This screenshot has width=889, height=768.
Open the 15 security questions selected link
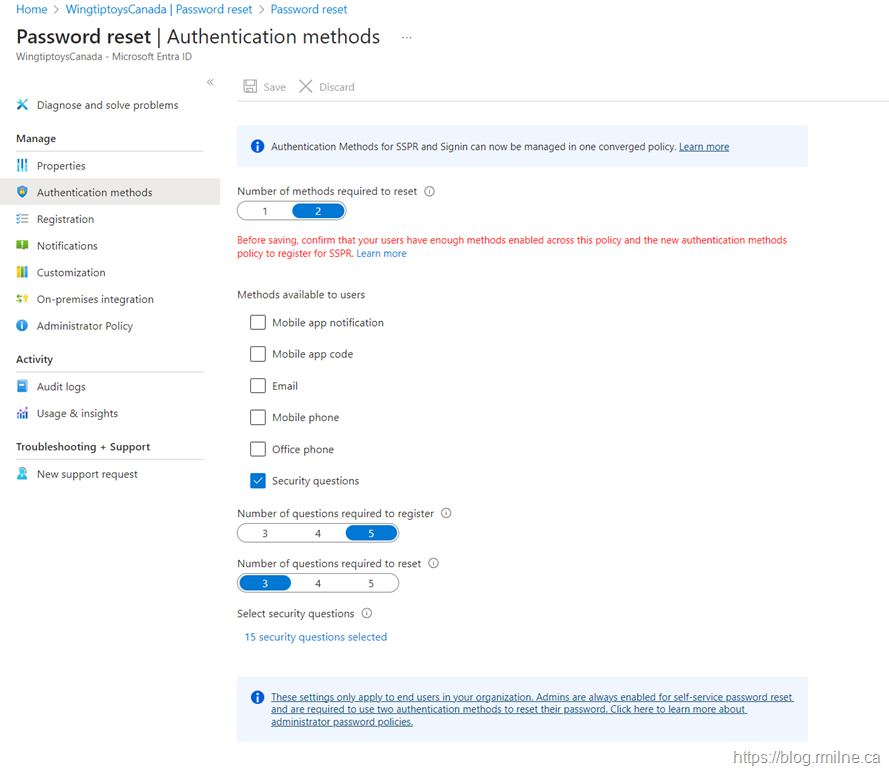[315, 637]
